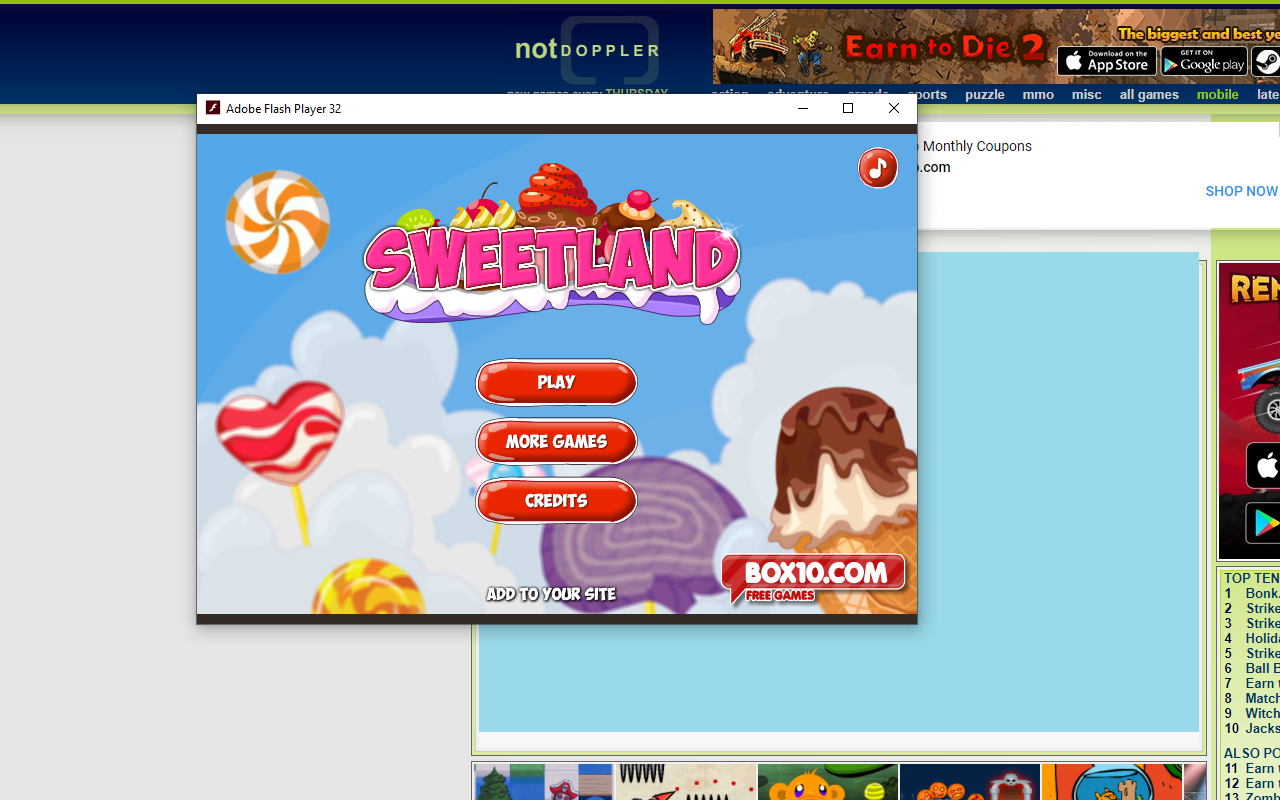Open top ten game number 4 Holiday
The image size is (1280, 800).
point(1262,638)
